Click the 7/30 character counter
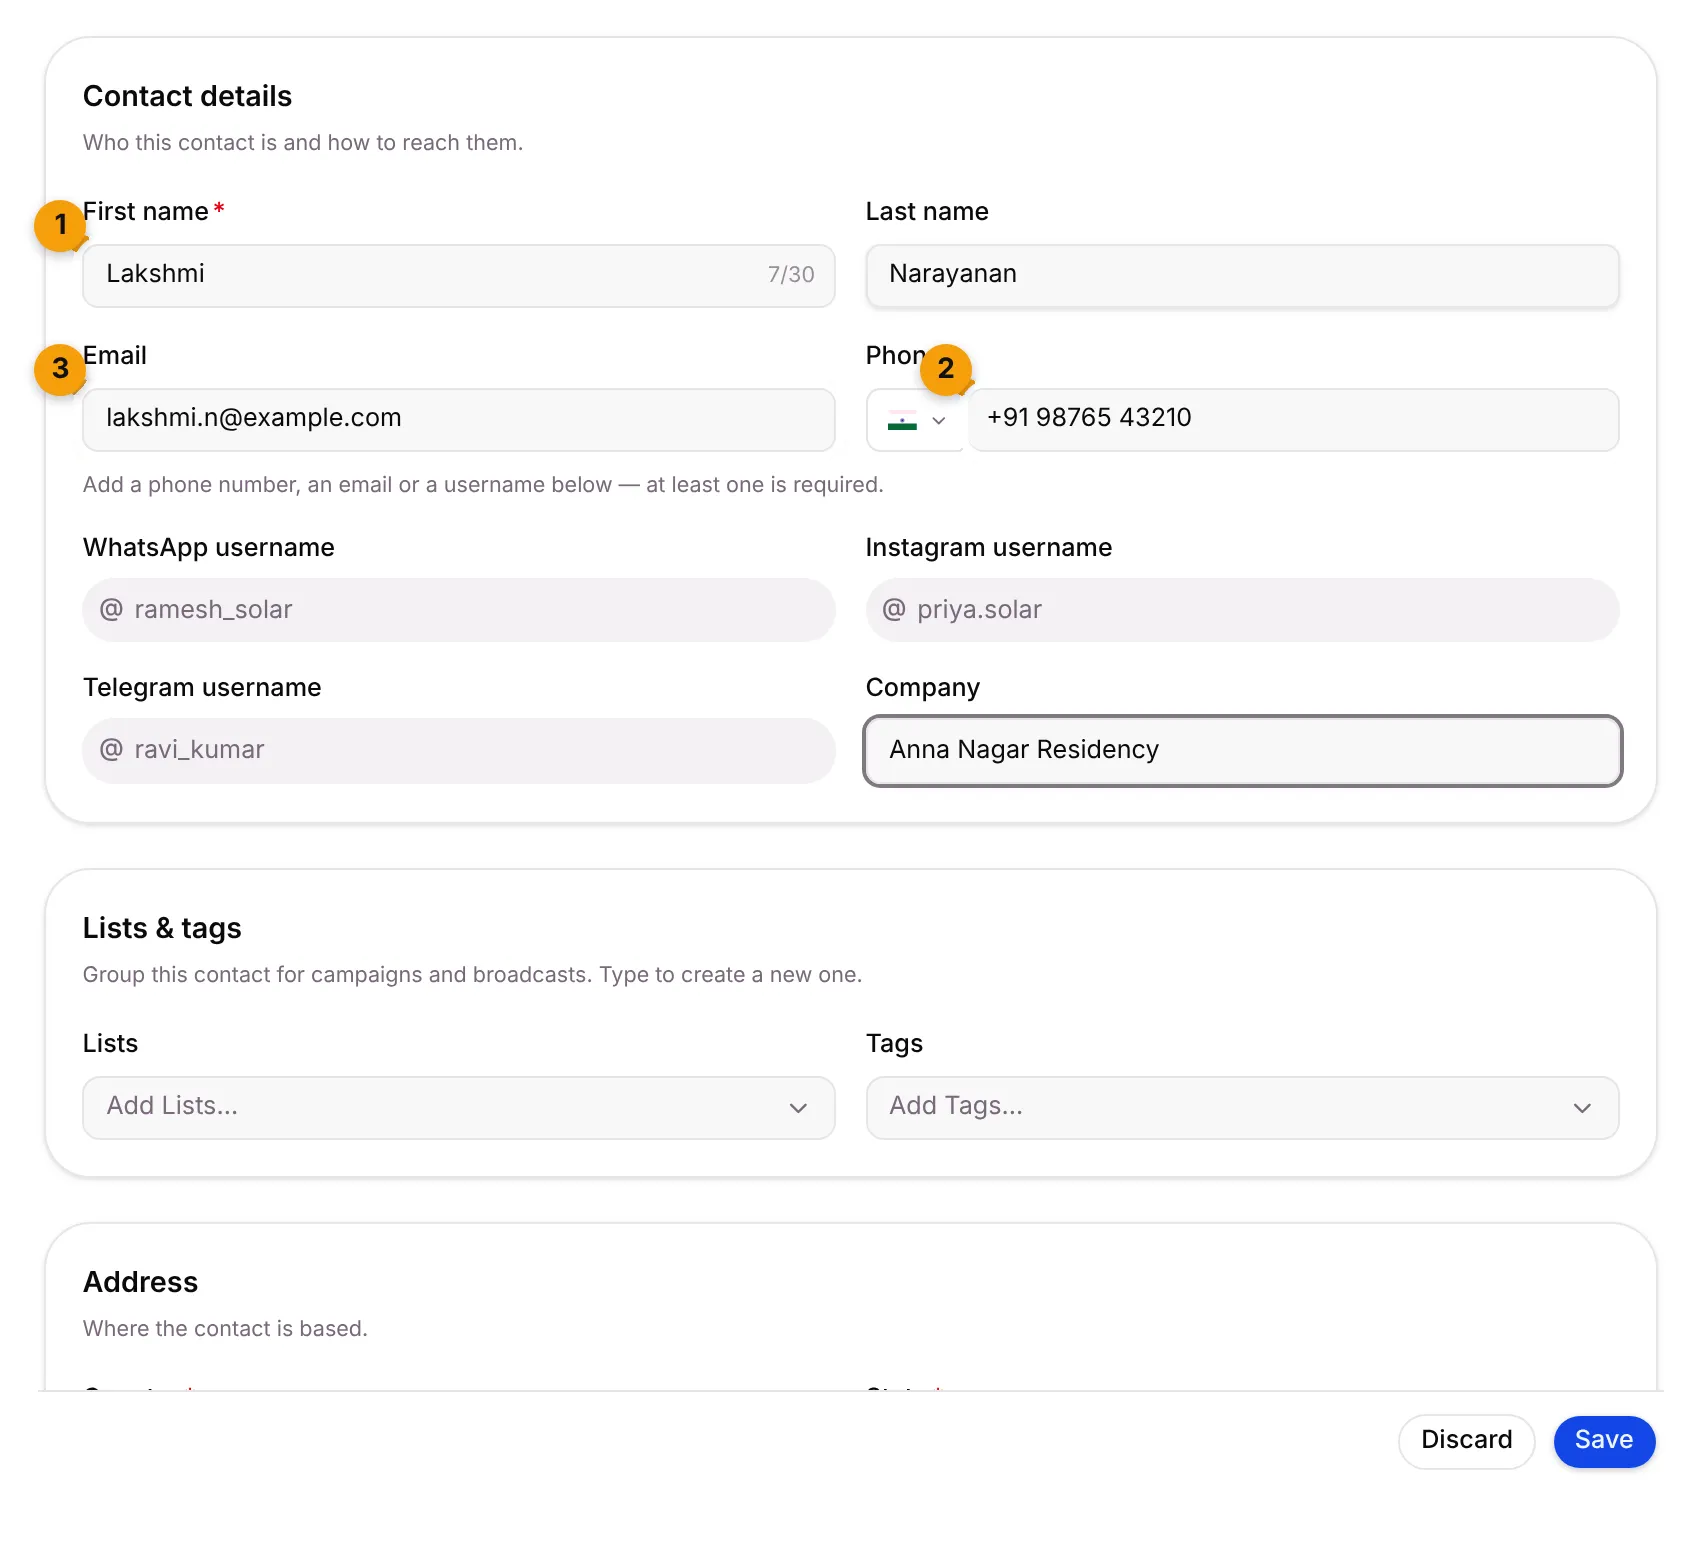This screenshot has height=1552, width=1700. (791, 275)
